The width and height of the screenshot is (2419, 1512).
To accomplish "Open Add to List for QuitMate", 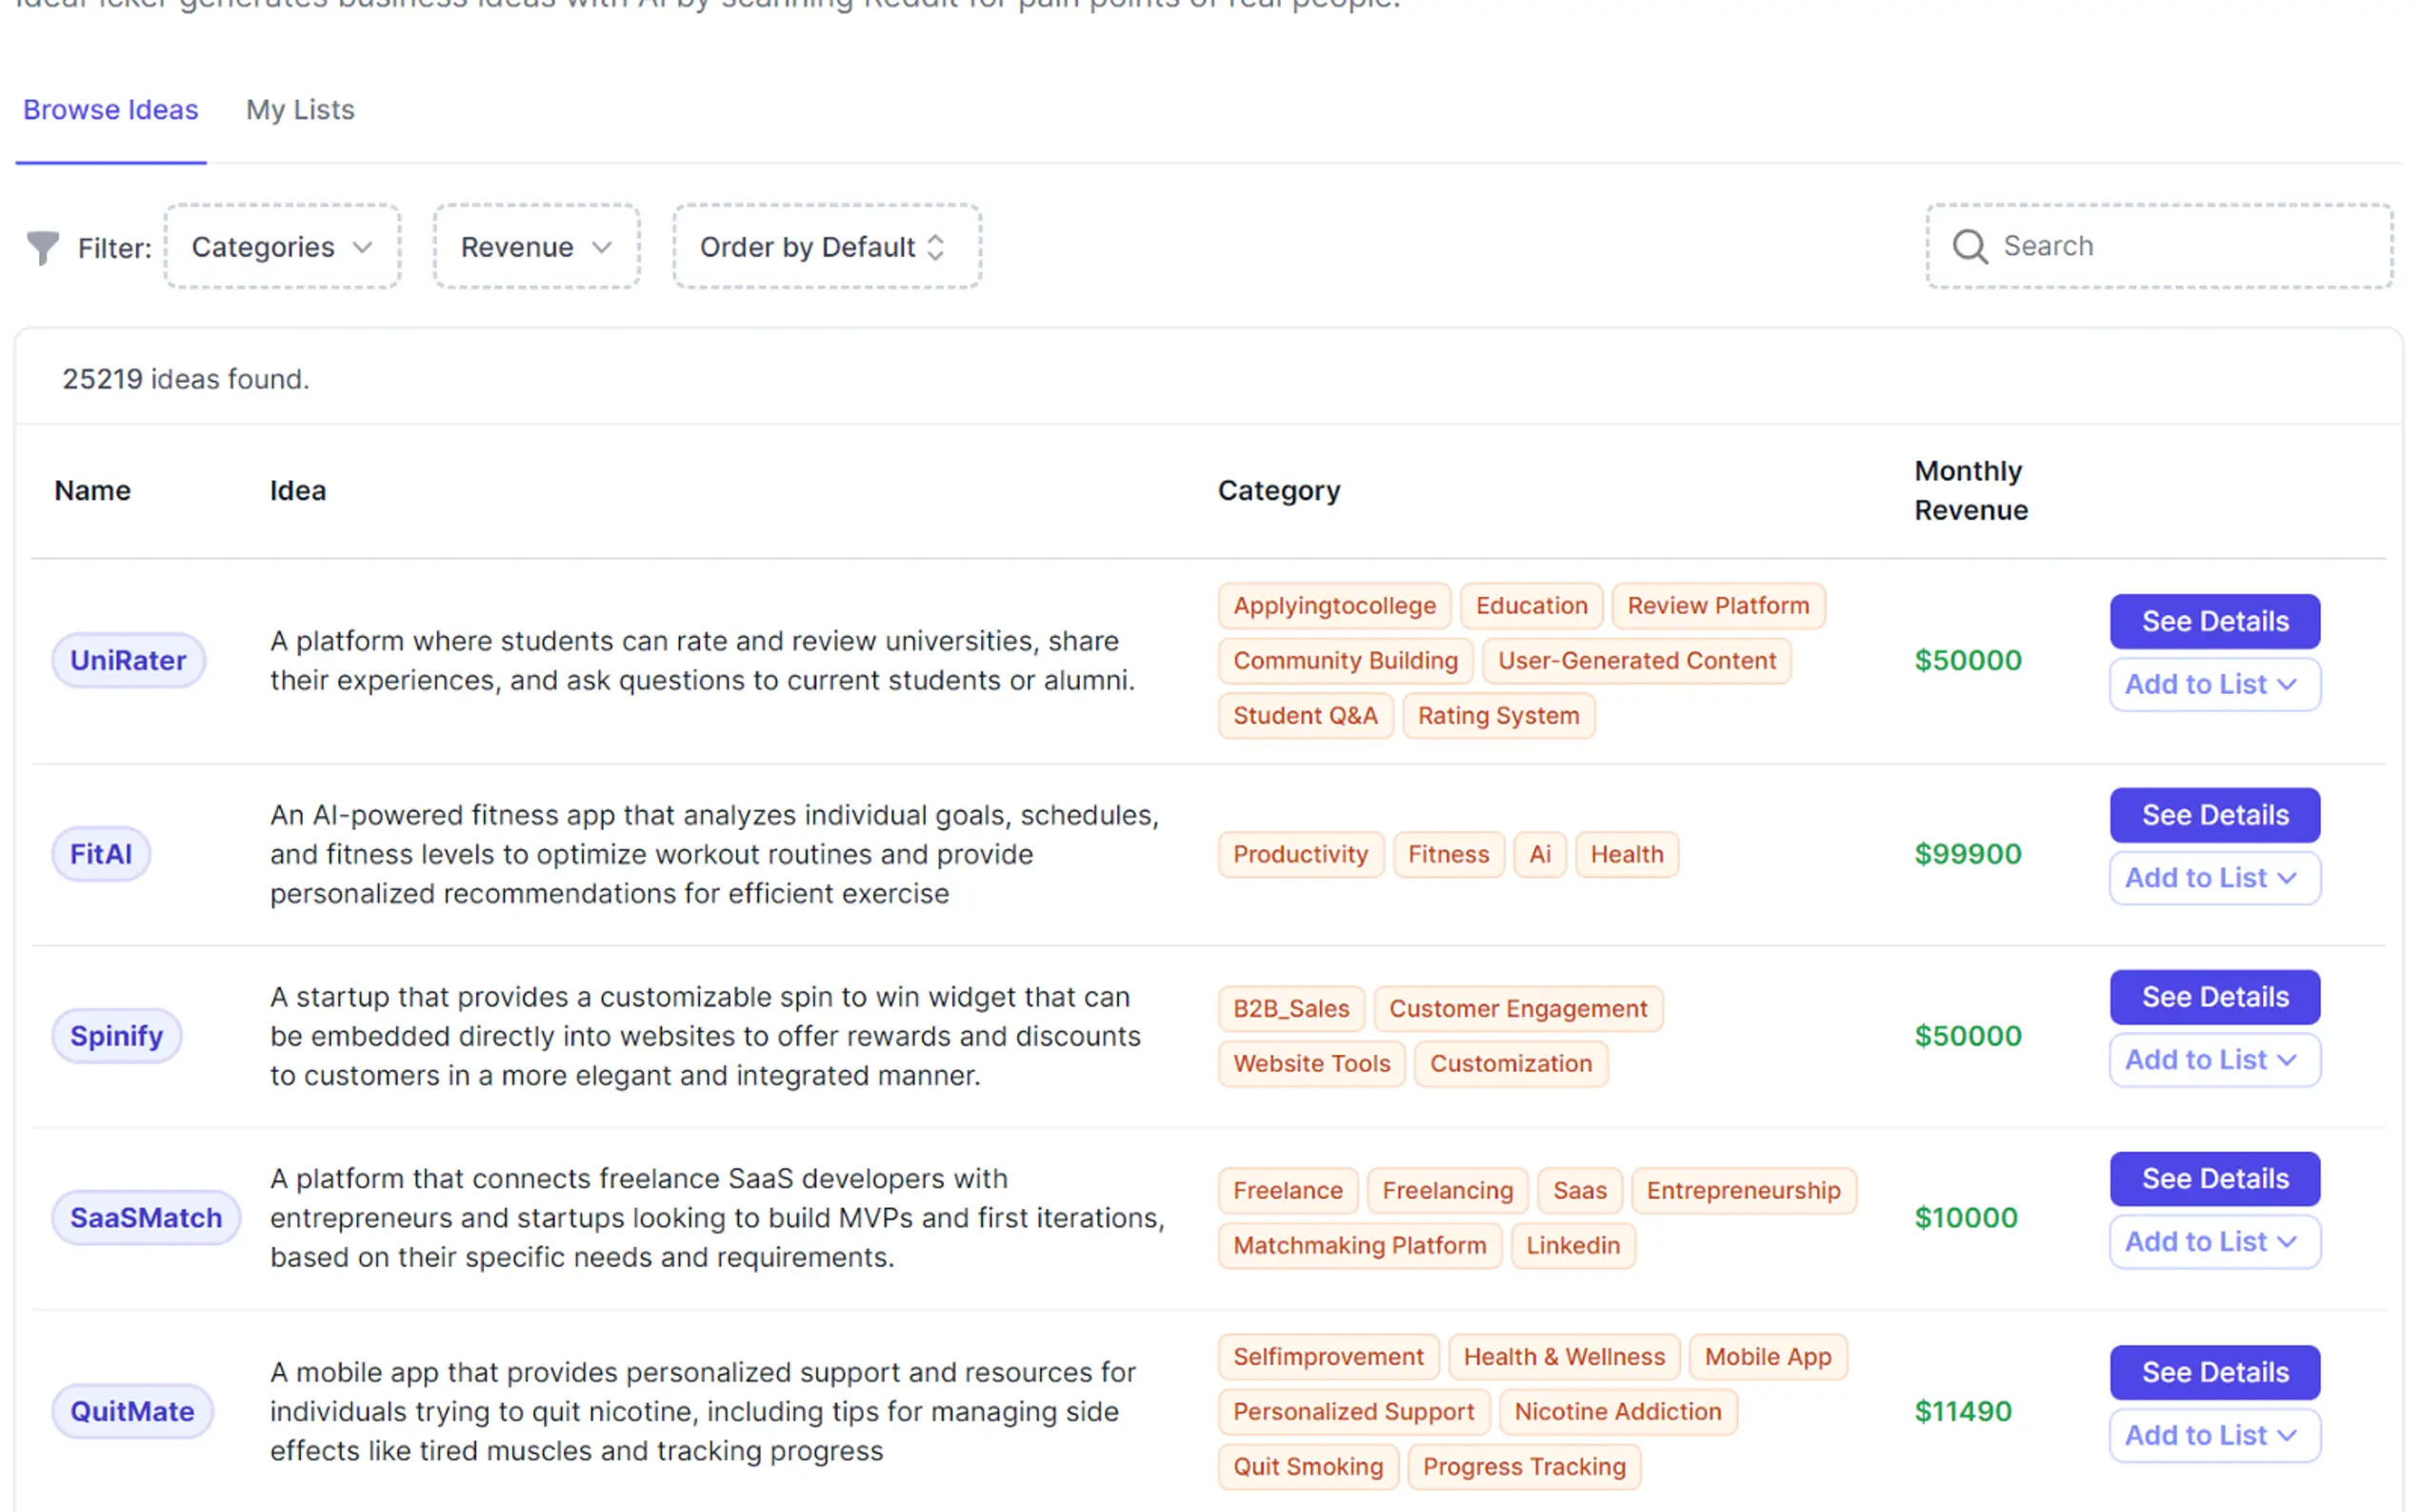I will coord(2214,1435).
